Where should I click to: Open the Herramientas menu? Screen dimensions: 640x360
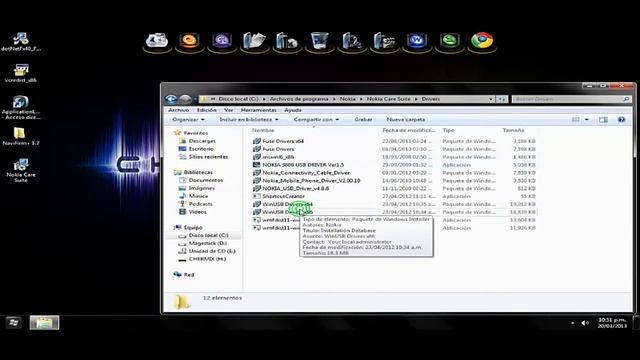point(258,110)
